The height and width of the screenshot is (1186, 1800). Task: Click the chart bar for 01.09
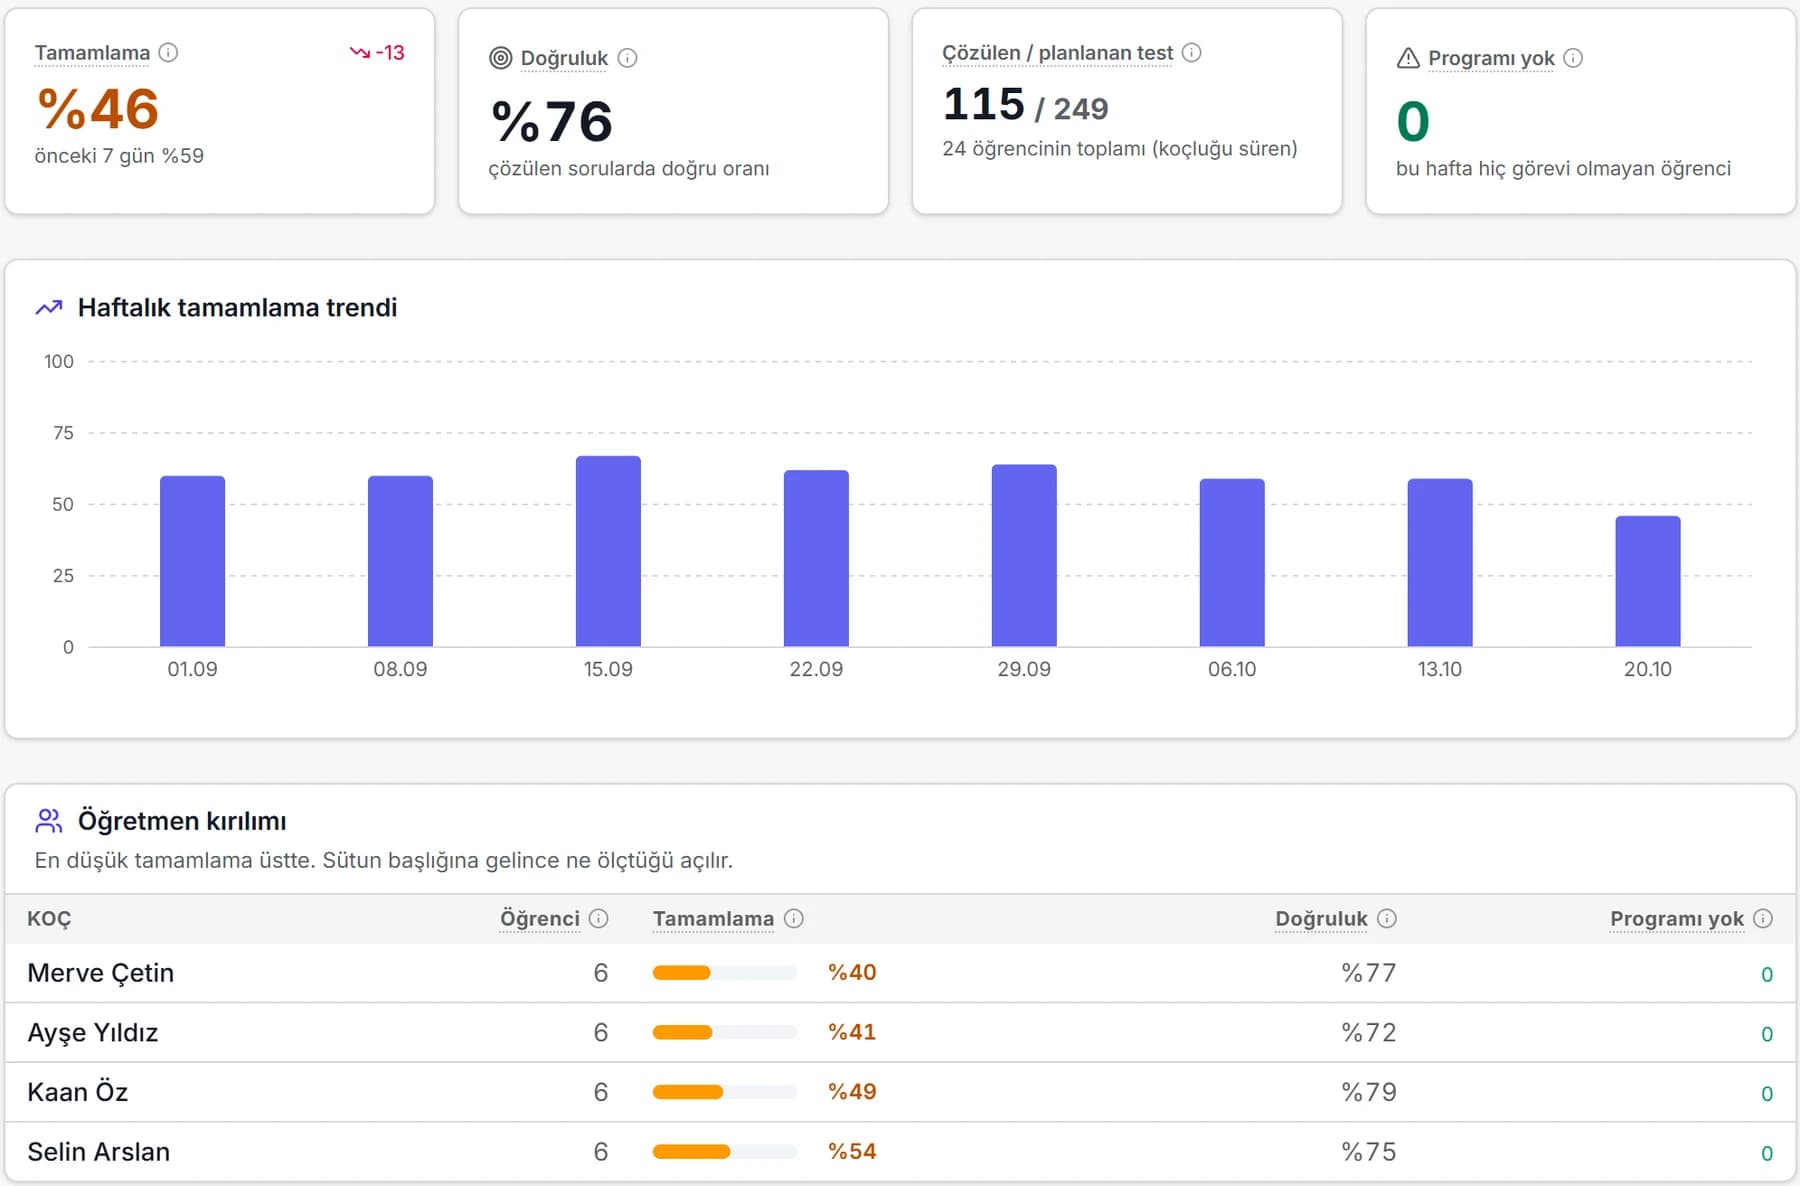192,561
